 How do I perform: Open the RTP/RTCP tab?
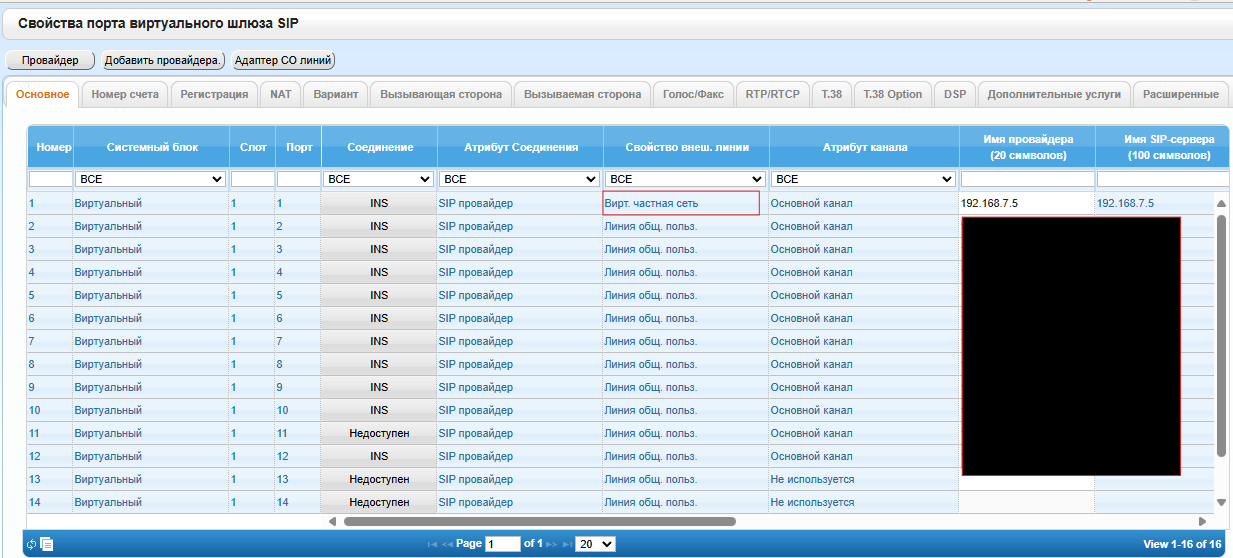click(773, 94)
